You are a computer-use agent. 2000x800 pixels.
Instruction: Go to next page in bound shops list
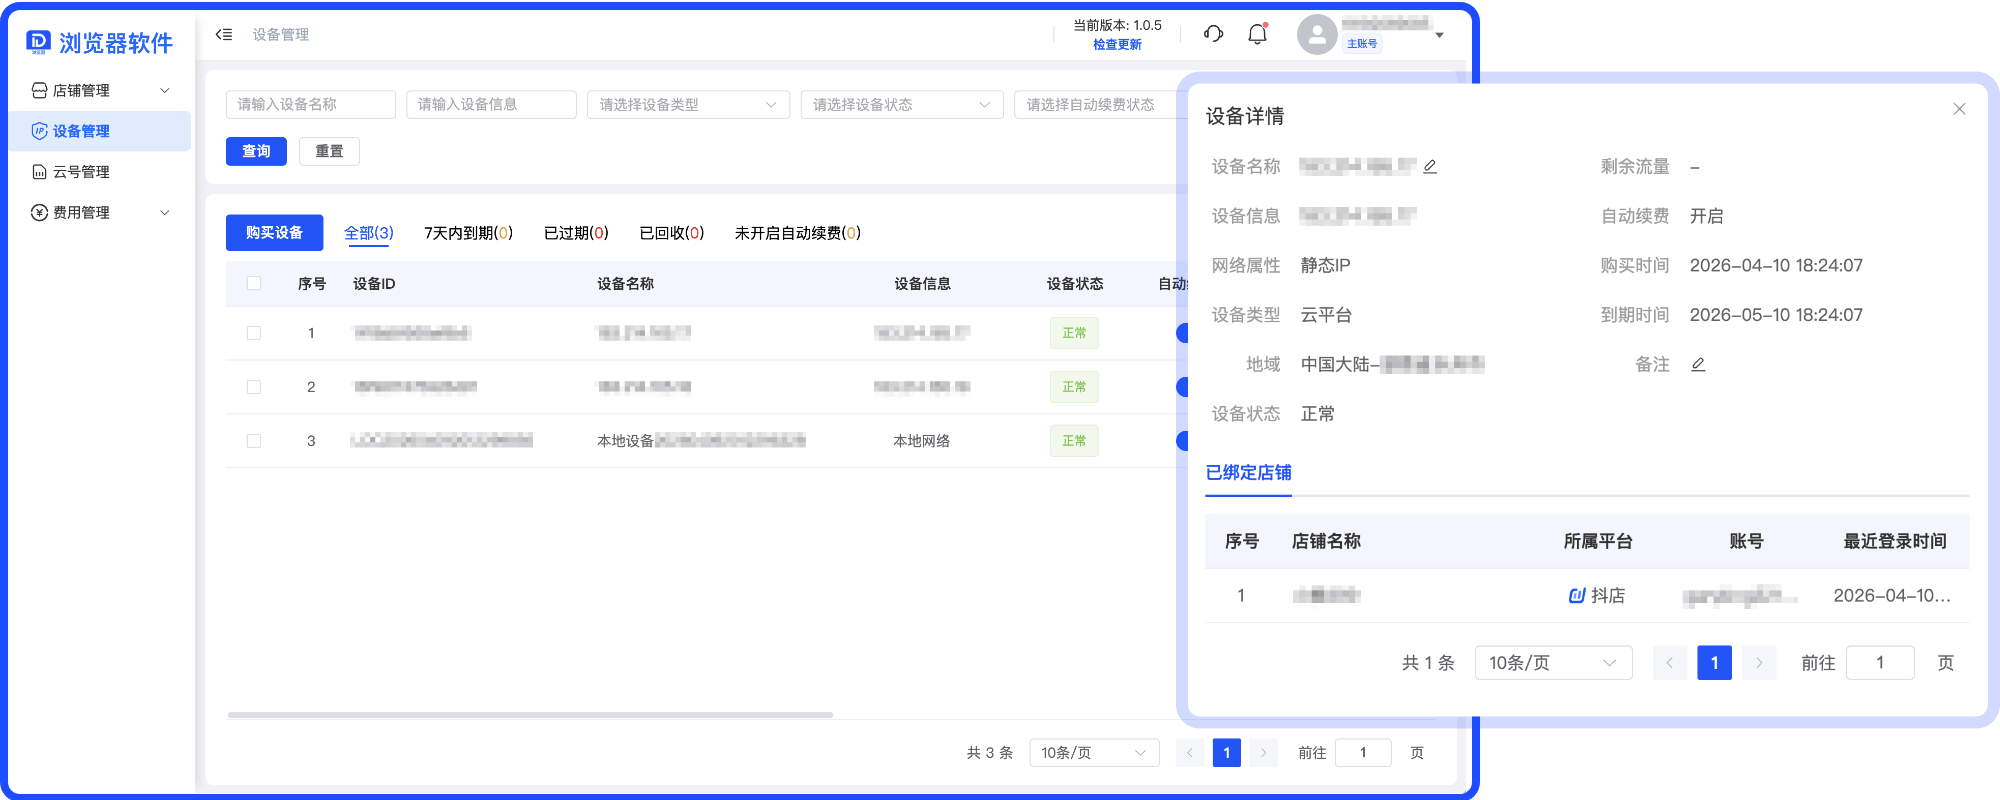[1759, 663]
